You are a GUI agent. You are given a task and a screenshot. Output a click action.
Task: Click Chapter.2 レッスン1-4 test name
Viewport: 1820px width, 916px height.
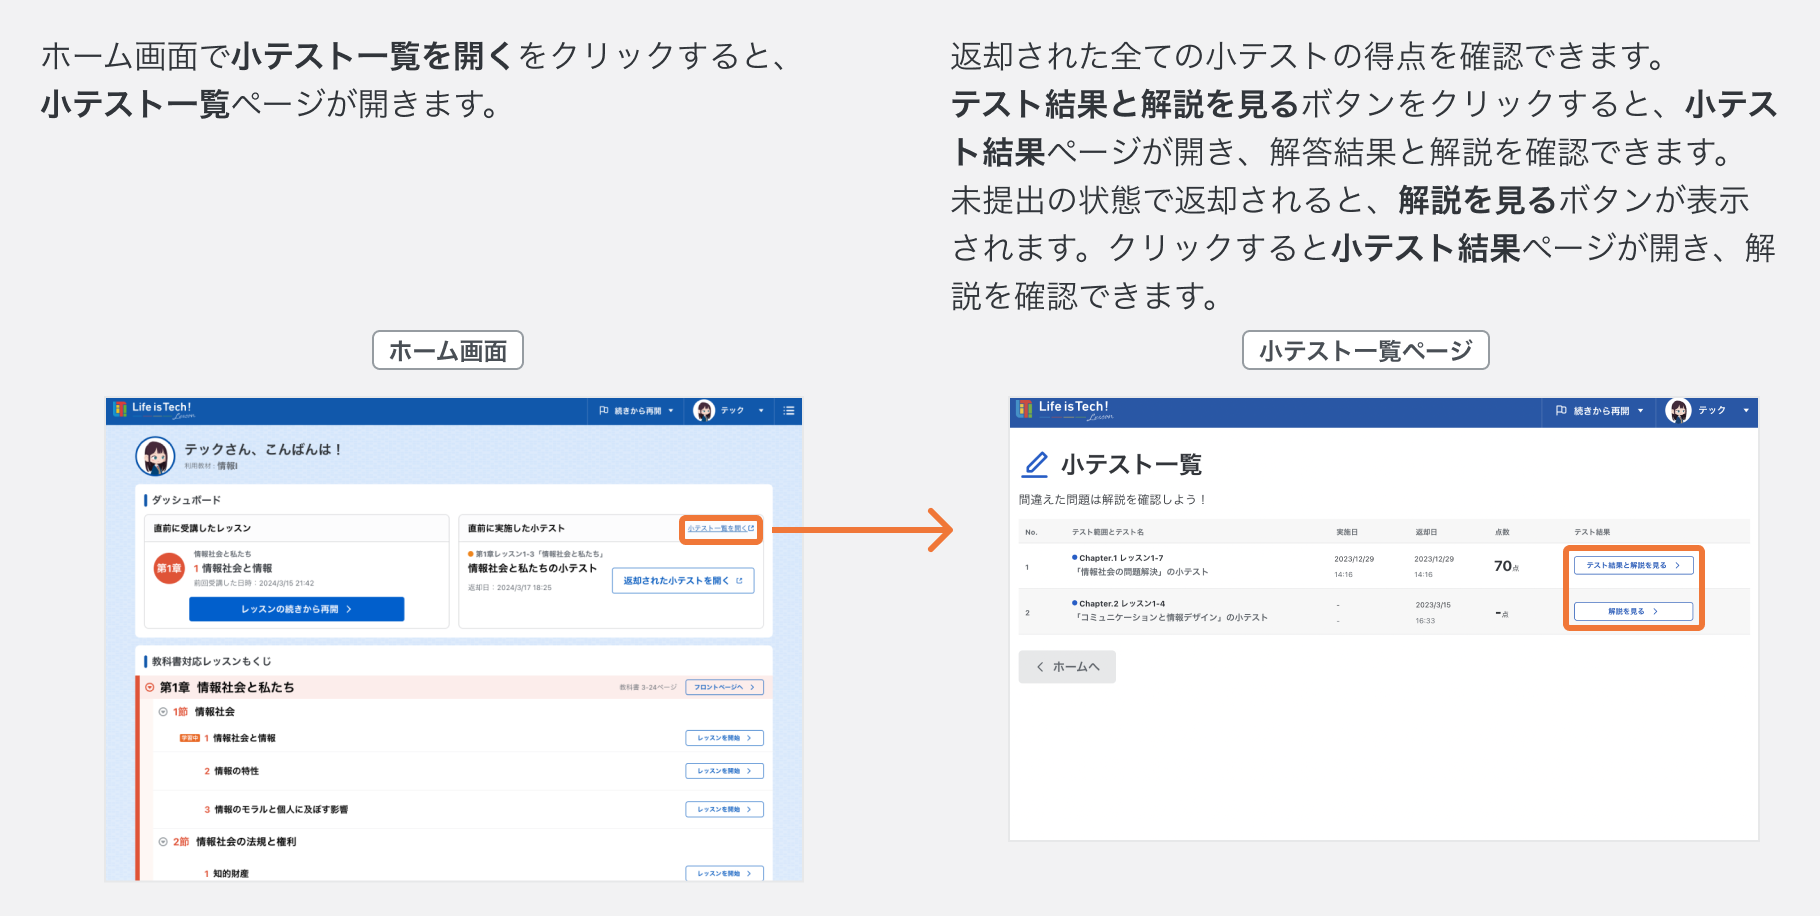(1121, 604)
